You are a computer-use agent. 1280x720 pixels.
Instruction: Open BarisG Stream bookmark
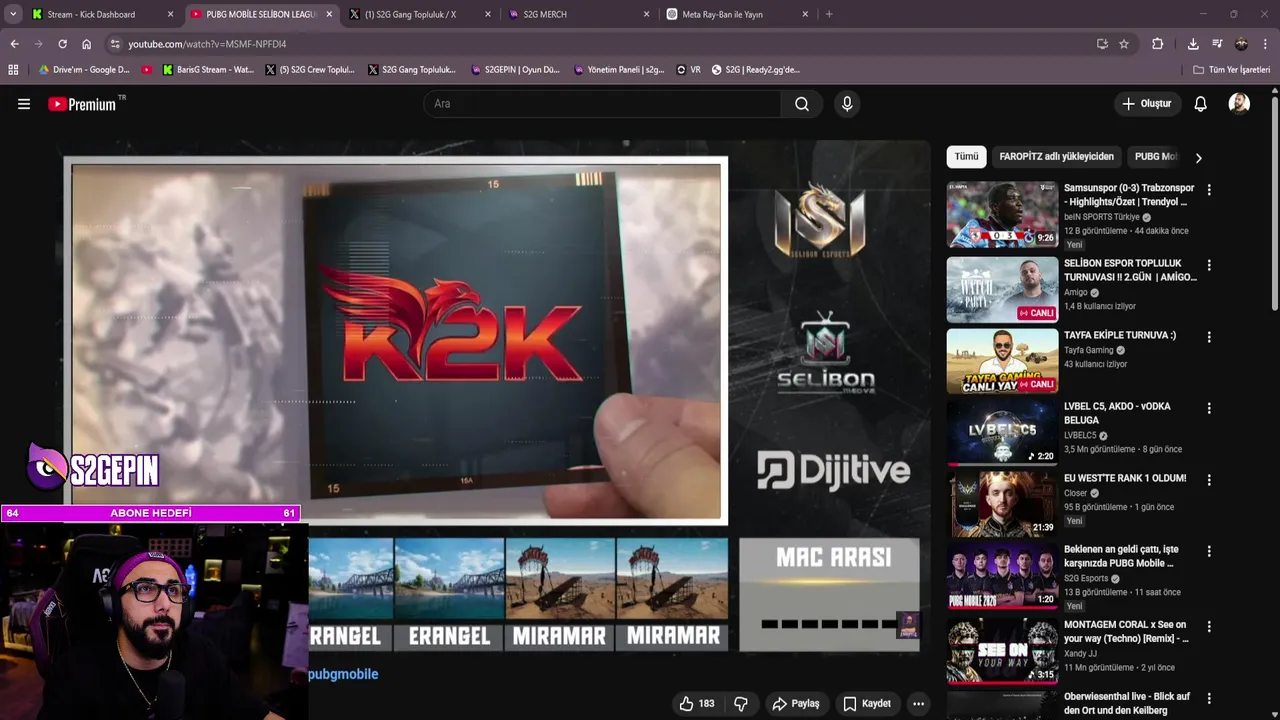click(x=207, y=70)
